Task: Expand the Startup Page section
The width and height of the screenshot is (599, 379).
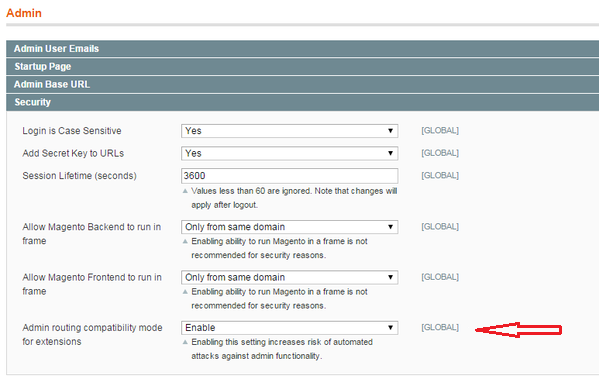Action: (x=303, y=66)
